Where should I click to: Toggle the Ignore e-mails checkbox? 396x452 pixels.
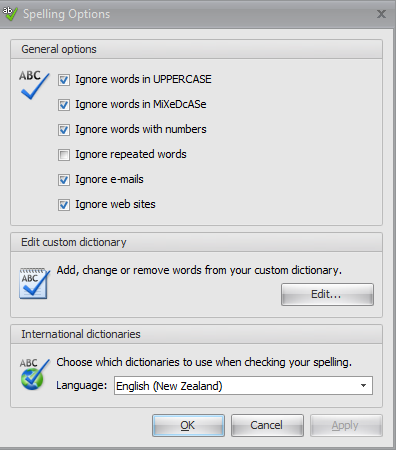[x=64, y=180]
